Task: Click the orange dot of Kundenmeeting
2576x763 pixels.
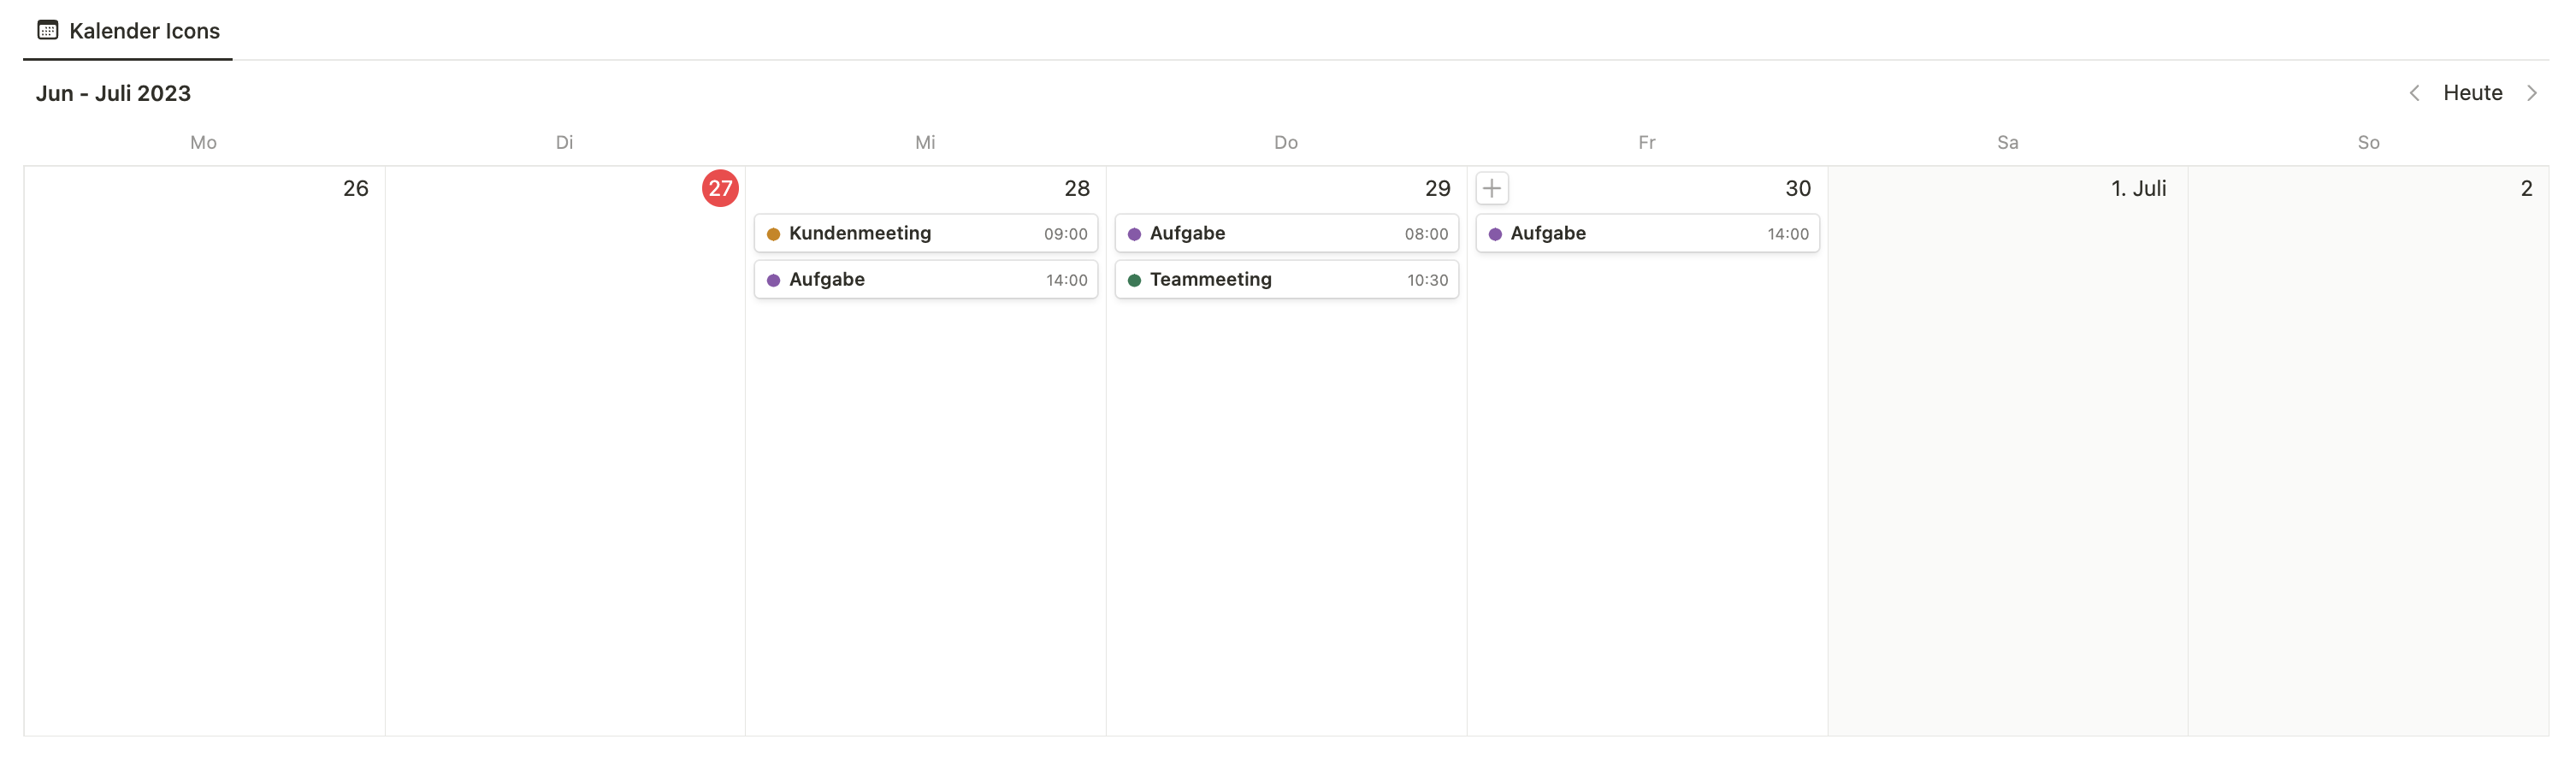Action: (x=773, y=234)
